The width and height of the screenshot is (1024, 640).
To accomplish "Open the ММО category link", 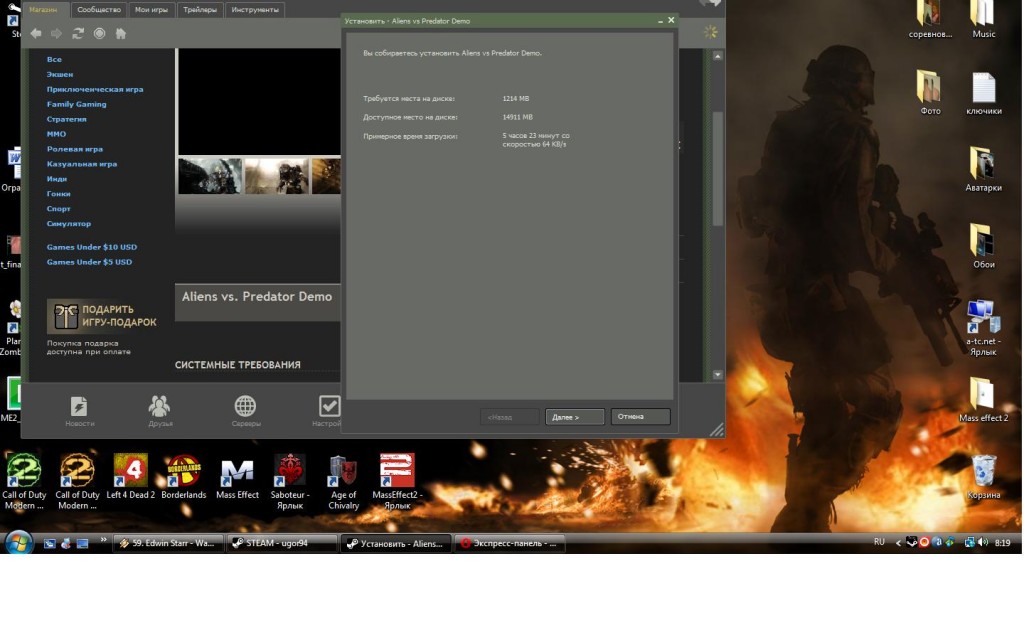I will coord(56,134).
